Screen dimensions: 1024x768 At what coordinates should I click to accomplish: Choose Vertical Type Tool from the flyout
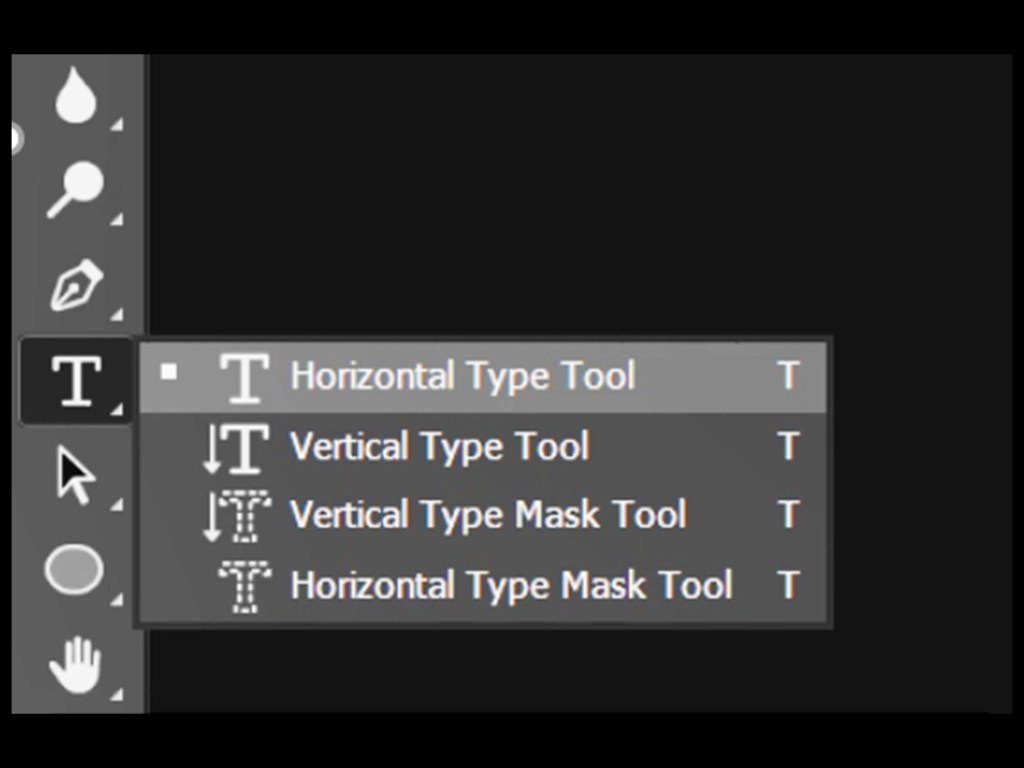439,446
